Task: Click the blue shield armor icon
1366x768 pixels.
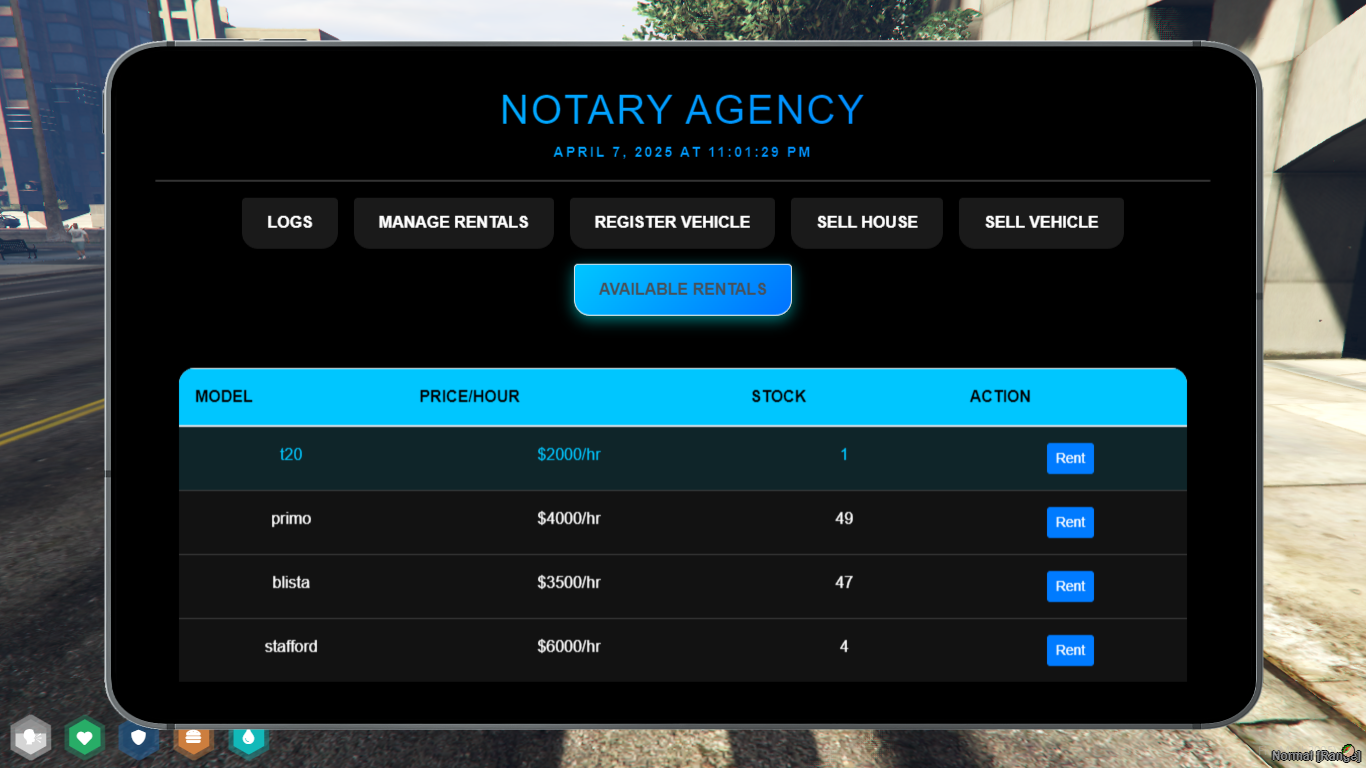Action: pos(139,738)
